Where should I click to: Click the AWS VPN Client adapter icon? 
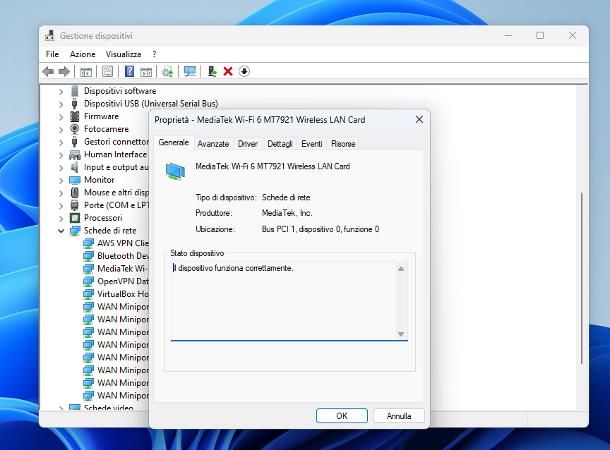[x=88, y=243]
